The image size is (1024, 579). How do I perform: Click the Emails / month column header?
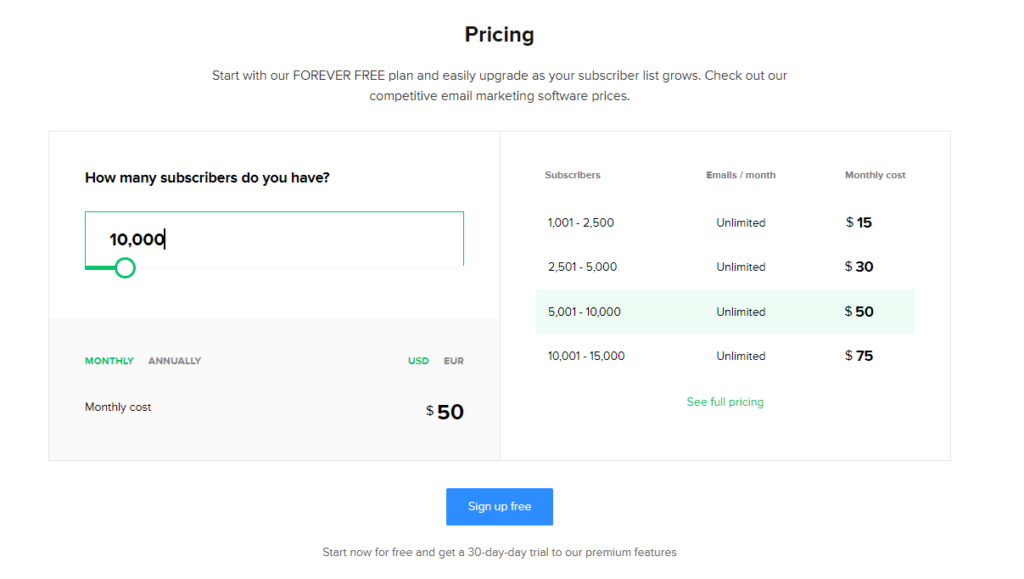click(x=741, y=175)
